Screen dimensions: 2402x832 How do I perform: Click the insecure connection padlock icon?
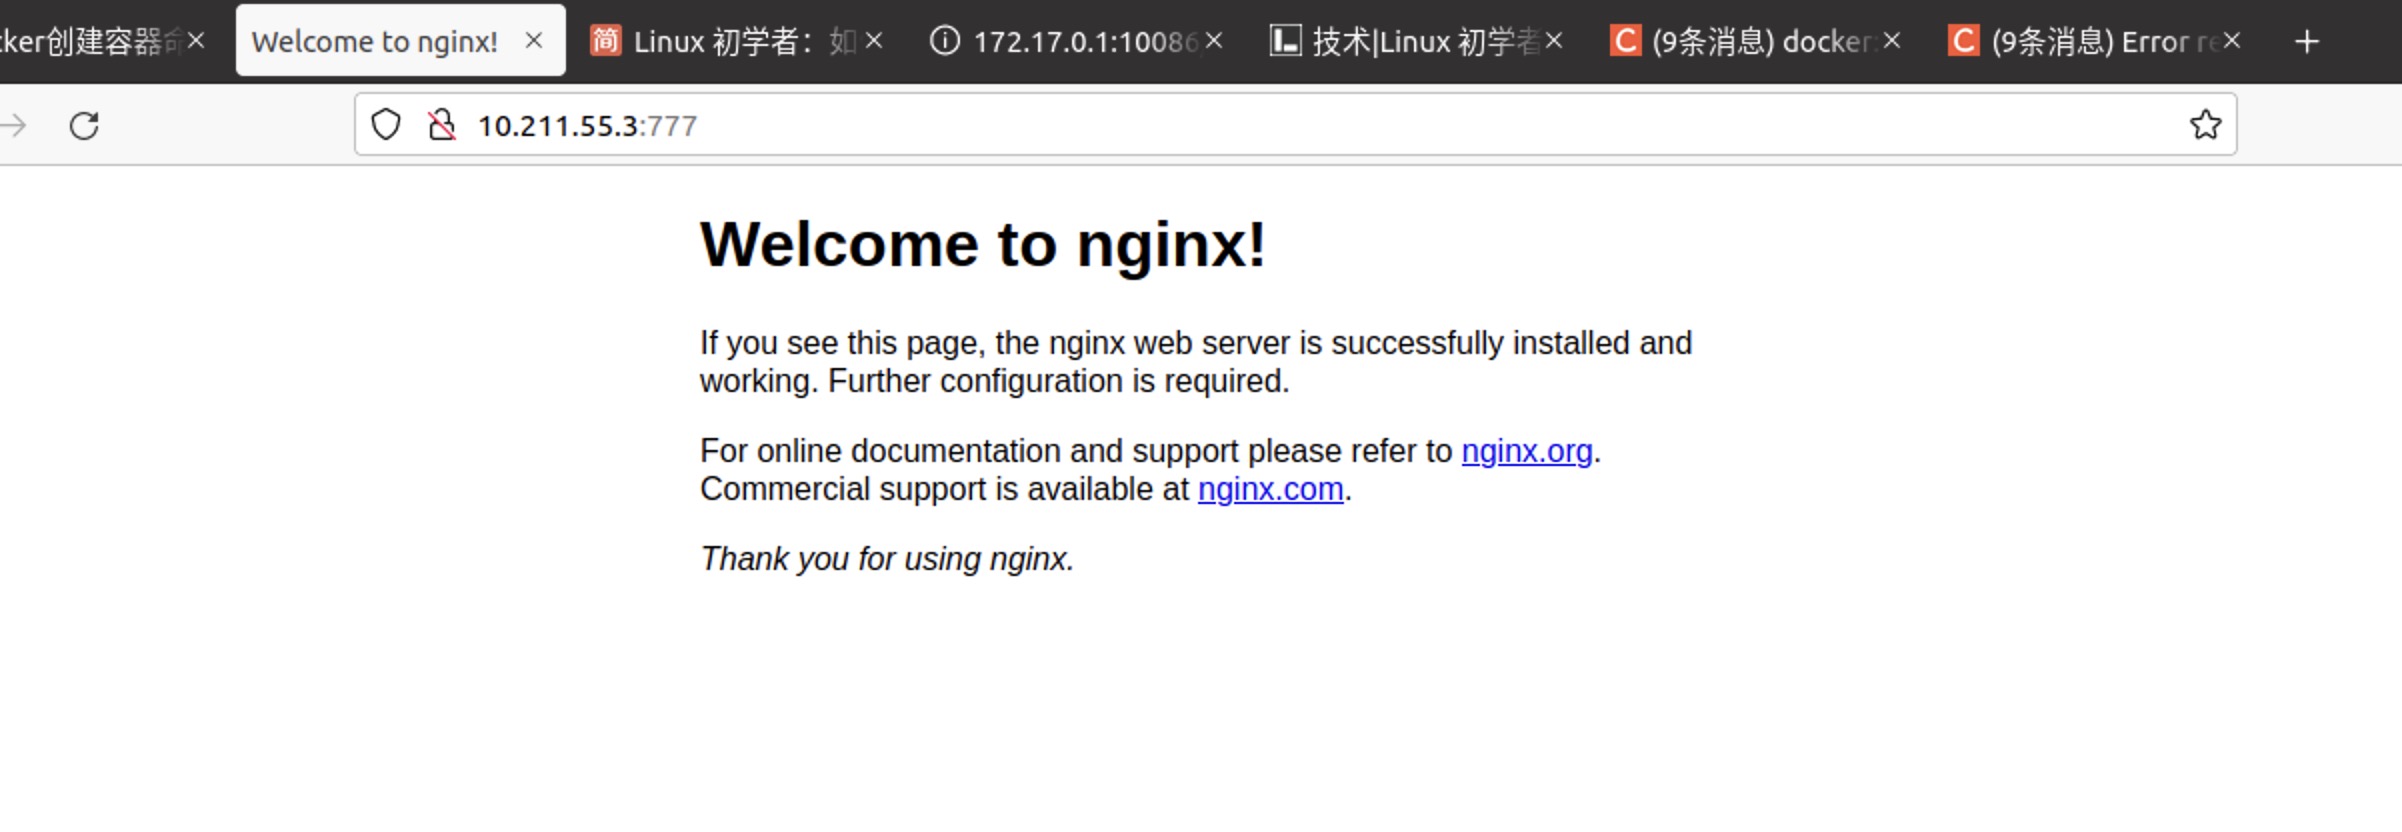[441, 125]
